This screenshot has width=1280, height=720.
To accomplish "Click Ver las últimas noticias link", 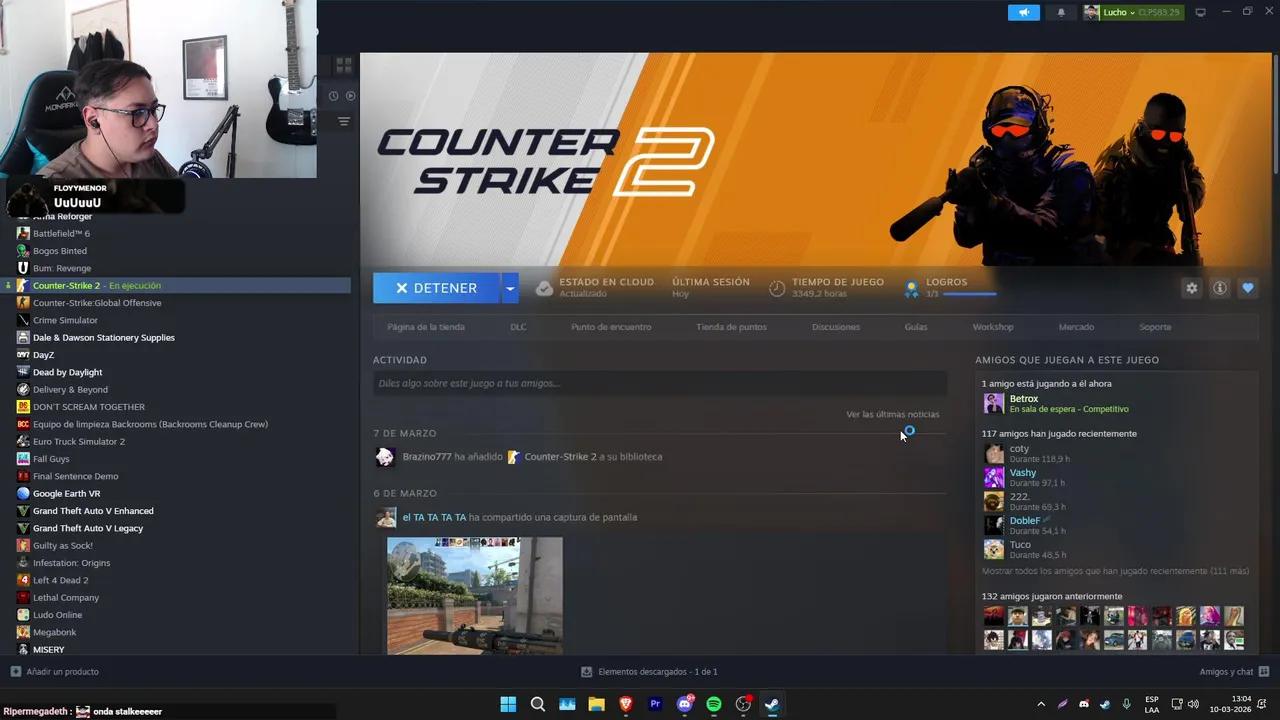I will pos(893,414).
